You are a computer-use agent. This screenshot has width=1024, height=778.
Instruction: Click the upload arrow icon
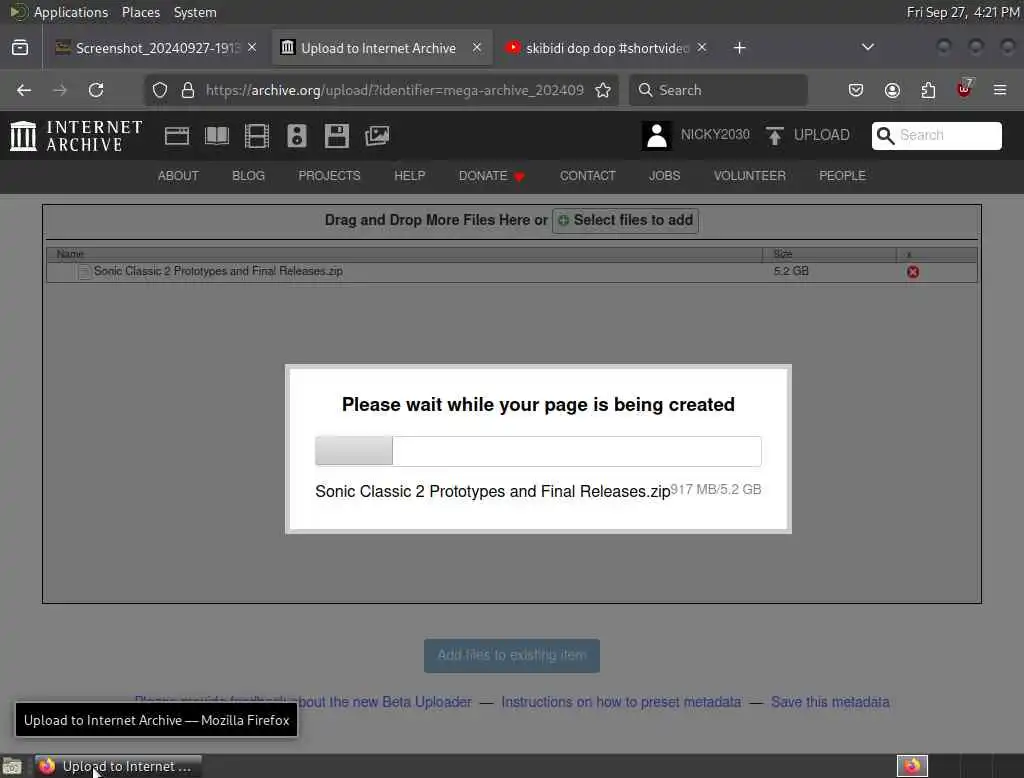pos(775,136)
